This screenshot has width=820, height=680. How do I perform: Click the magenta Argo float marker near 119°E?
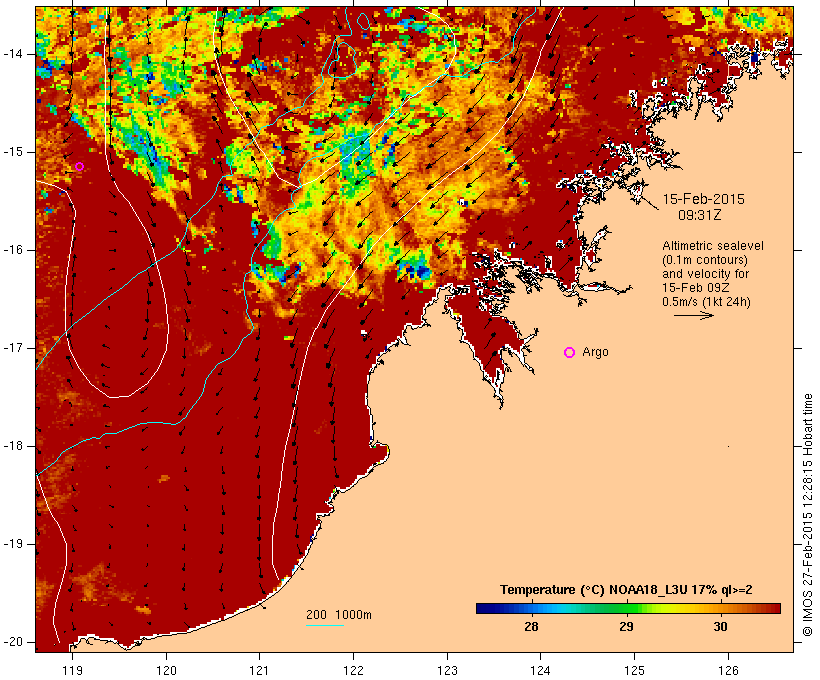point(79,166)
